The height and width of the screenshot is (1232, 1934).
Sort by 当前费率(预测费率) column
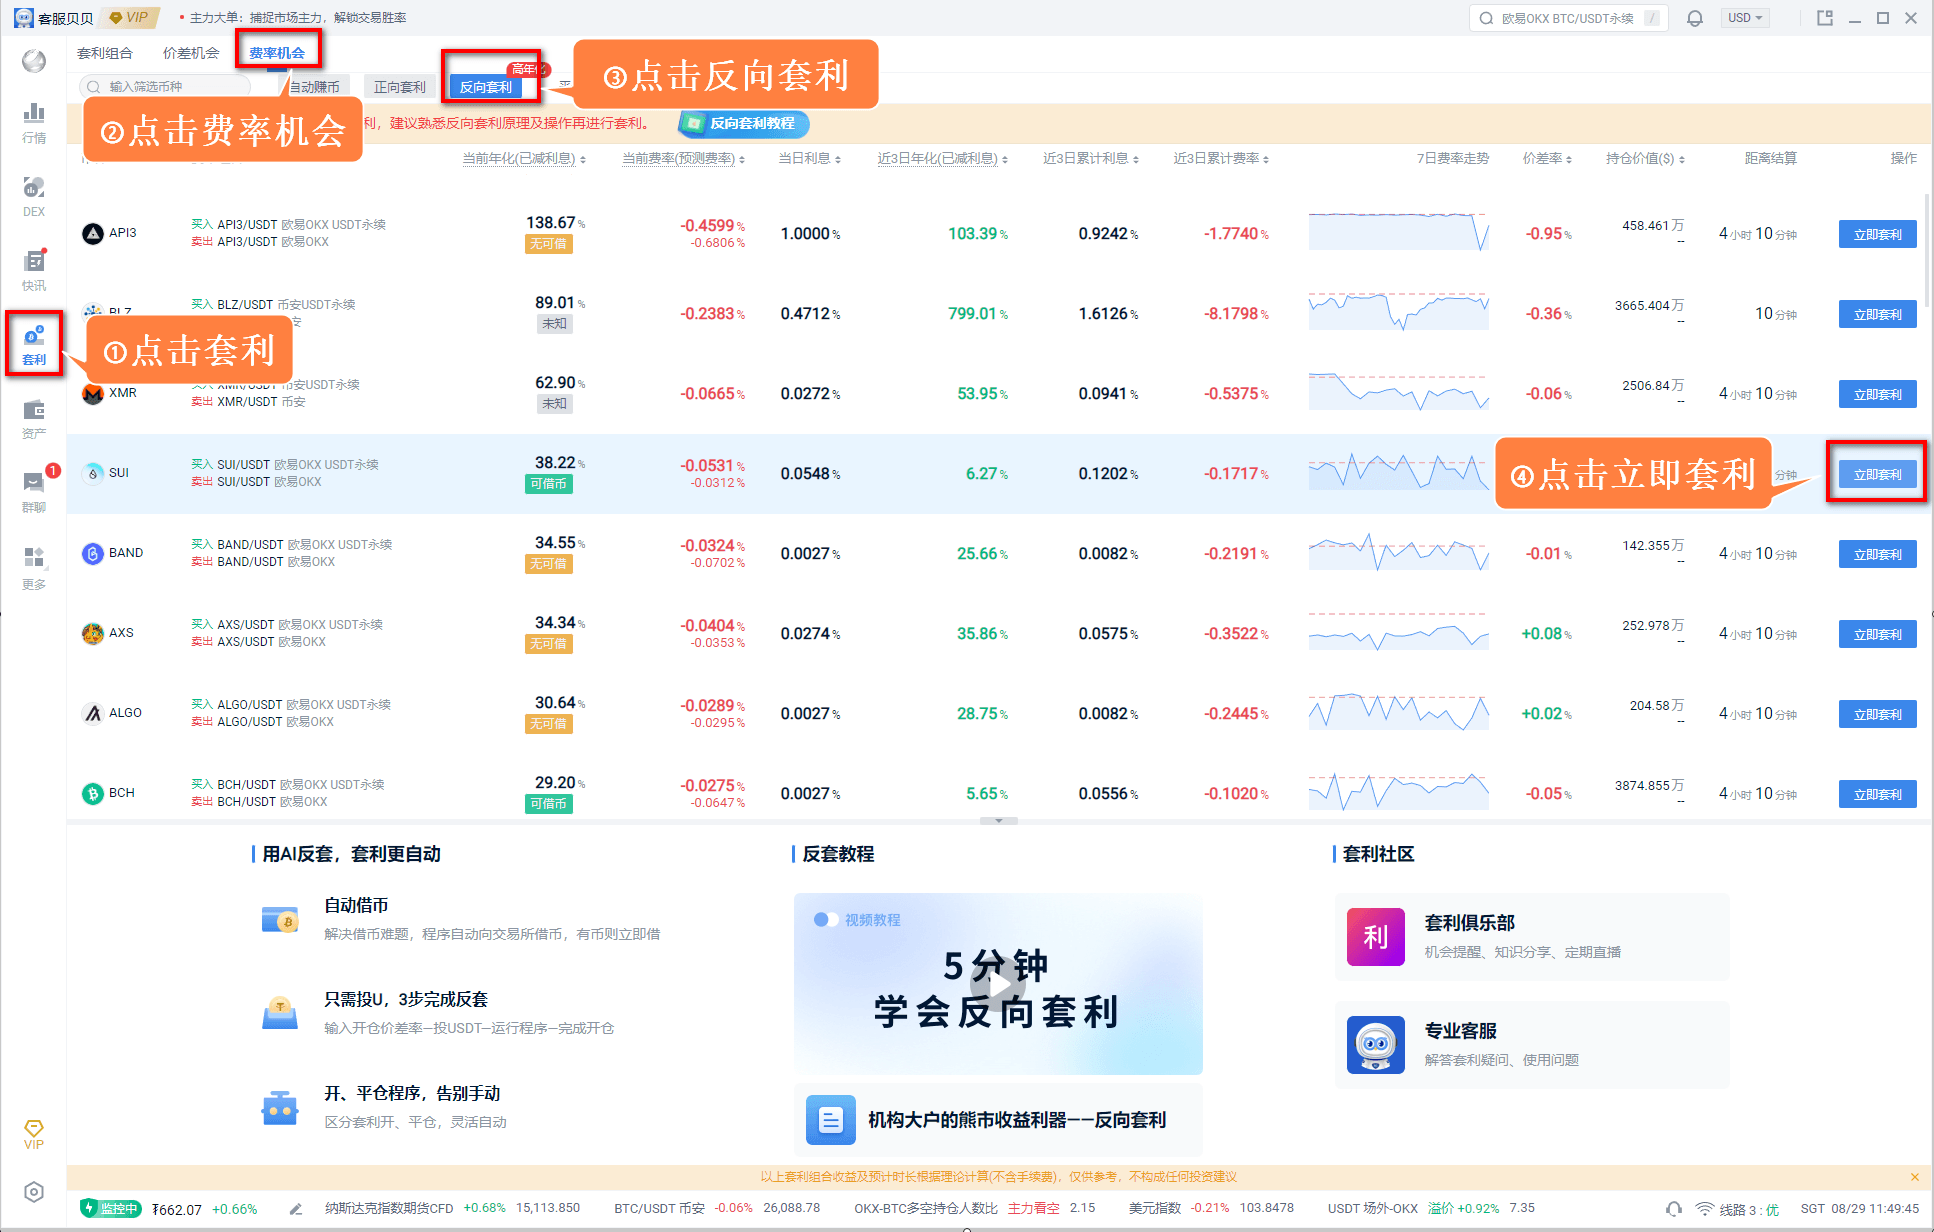click(684, 159)
